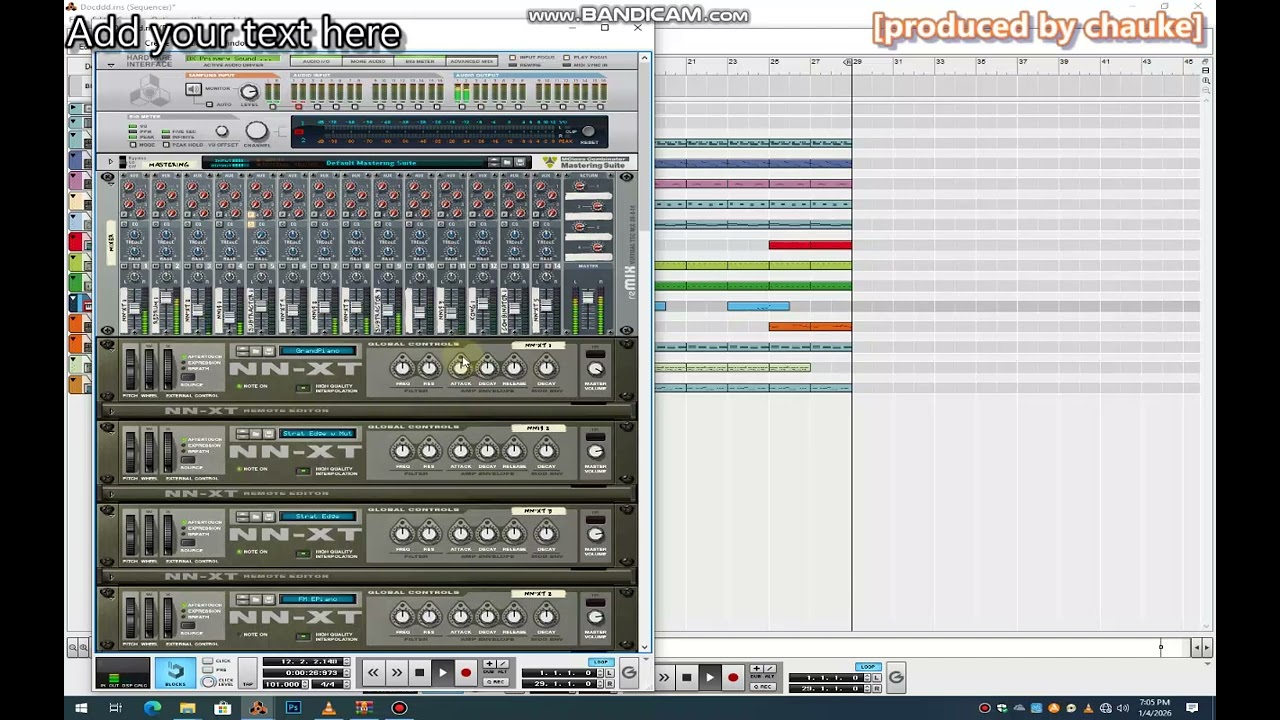The image size is (1280, 720).
Task: Collapse the Hardware Interface fold arrow
Action: (x=111, y=64)
